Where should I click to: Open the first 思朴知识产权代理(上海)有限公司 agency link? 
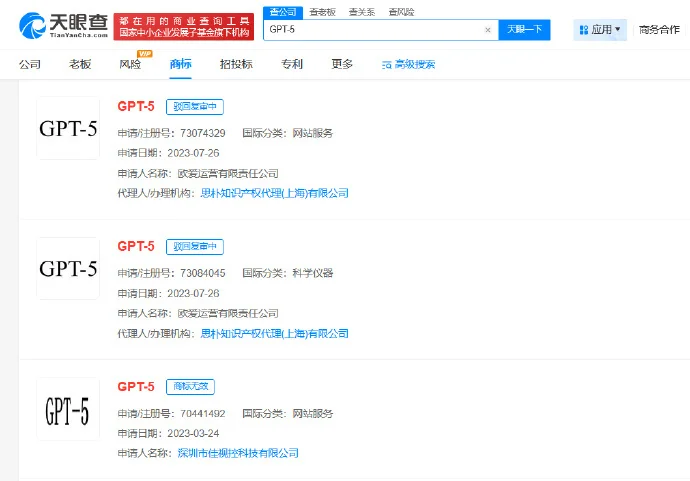click(x=275, y=193)
